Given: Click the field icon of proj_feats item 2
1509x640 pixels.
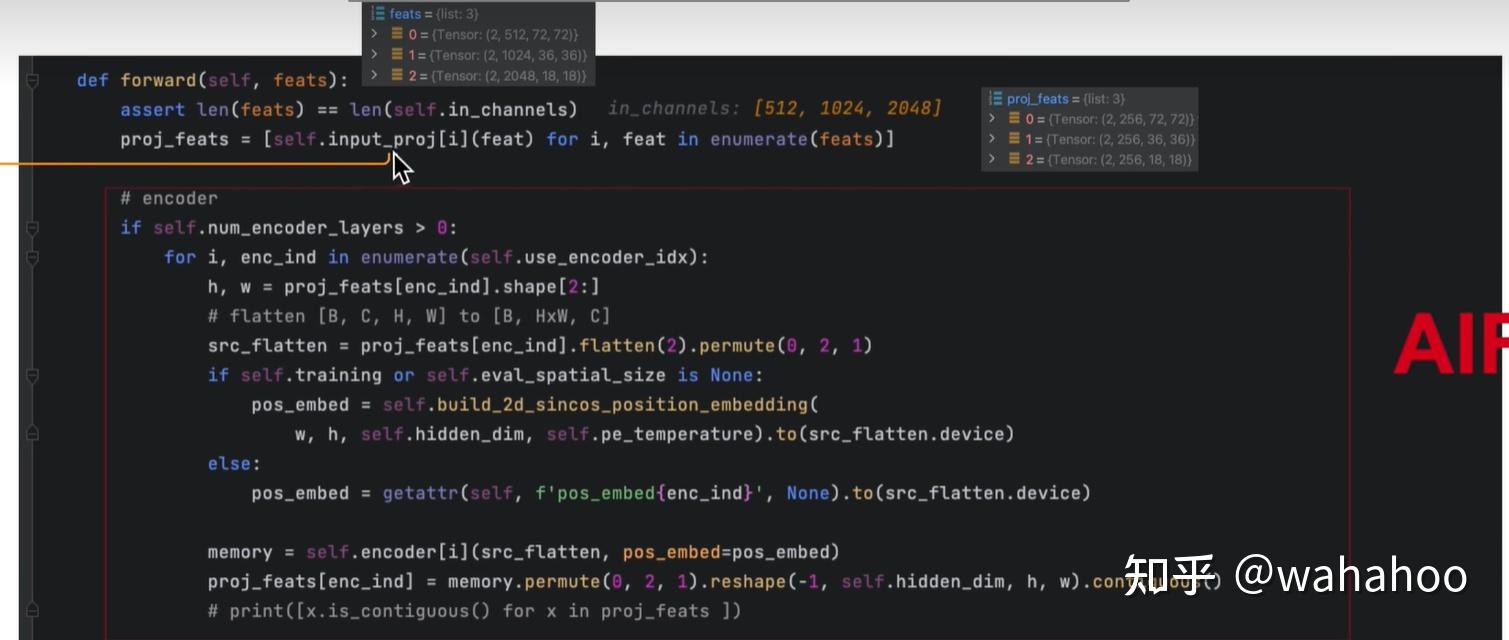Looking at the screenshot, I should 1014,159.
